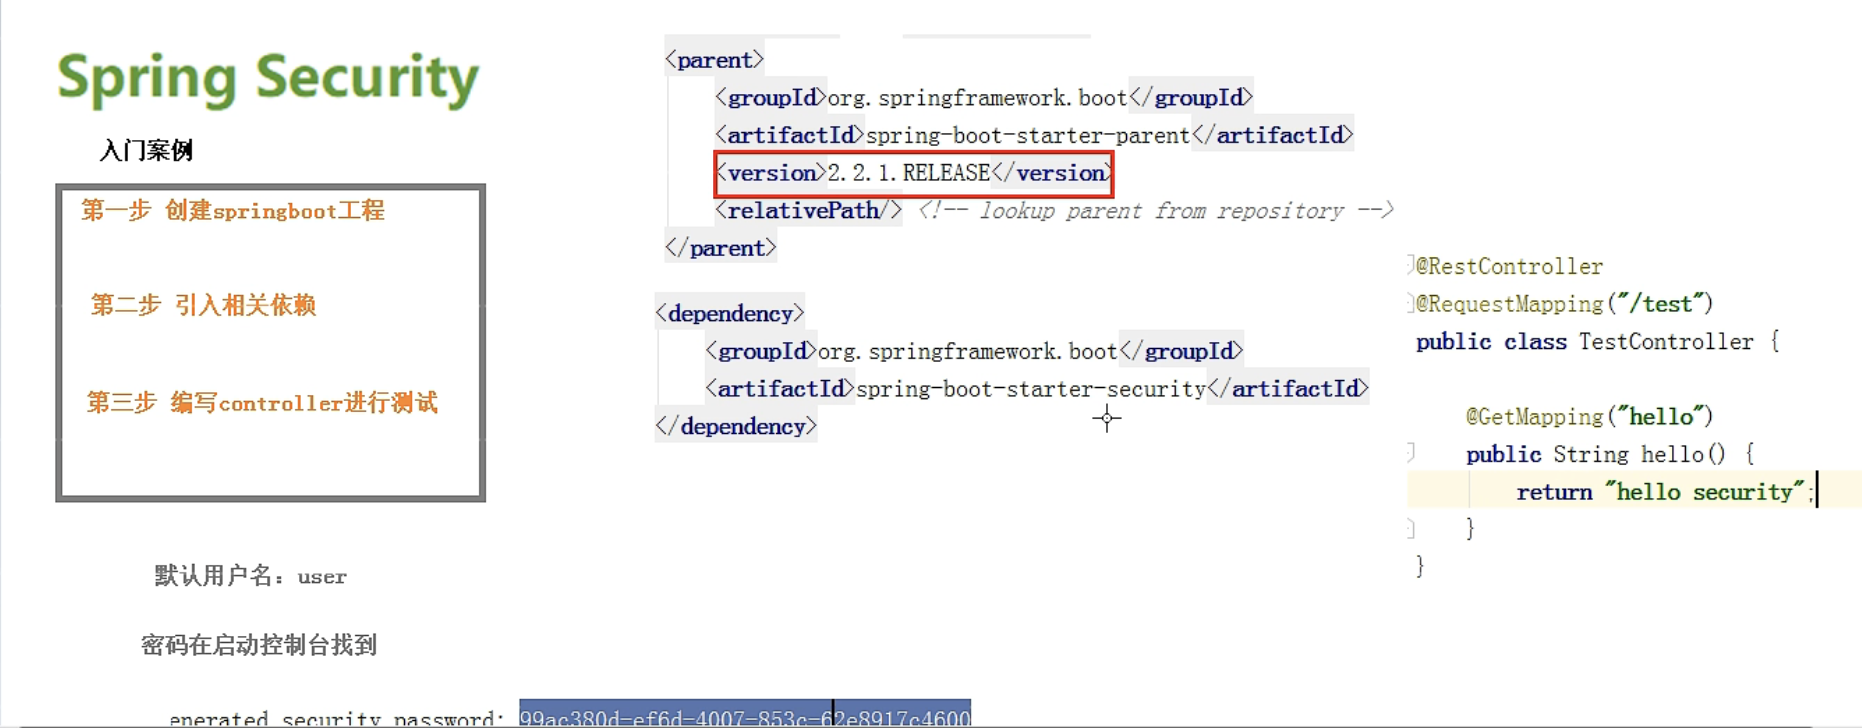
Task: Click the spring-boot-starter-parent artifactId line
Action: 1033,135
